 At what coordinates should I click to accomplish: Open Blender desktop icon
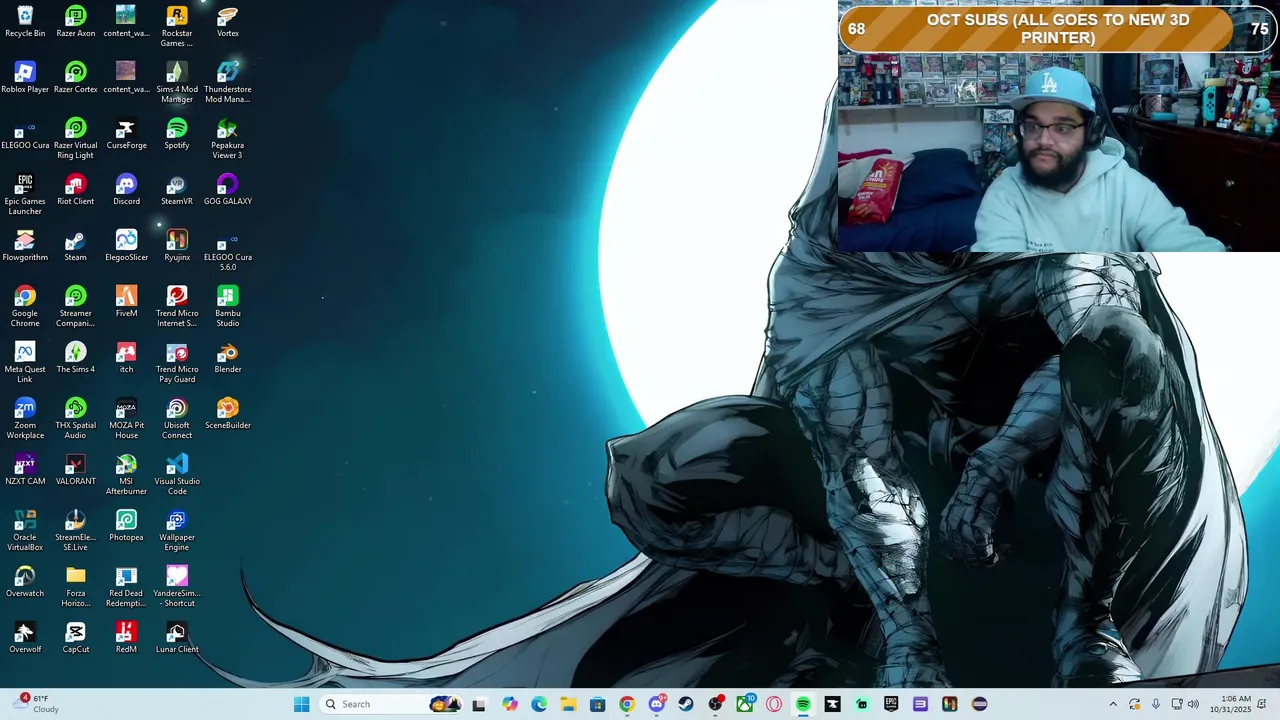[x=228, y=358]
